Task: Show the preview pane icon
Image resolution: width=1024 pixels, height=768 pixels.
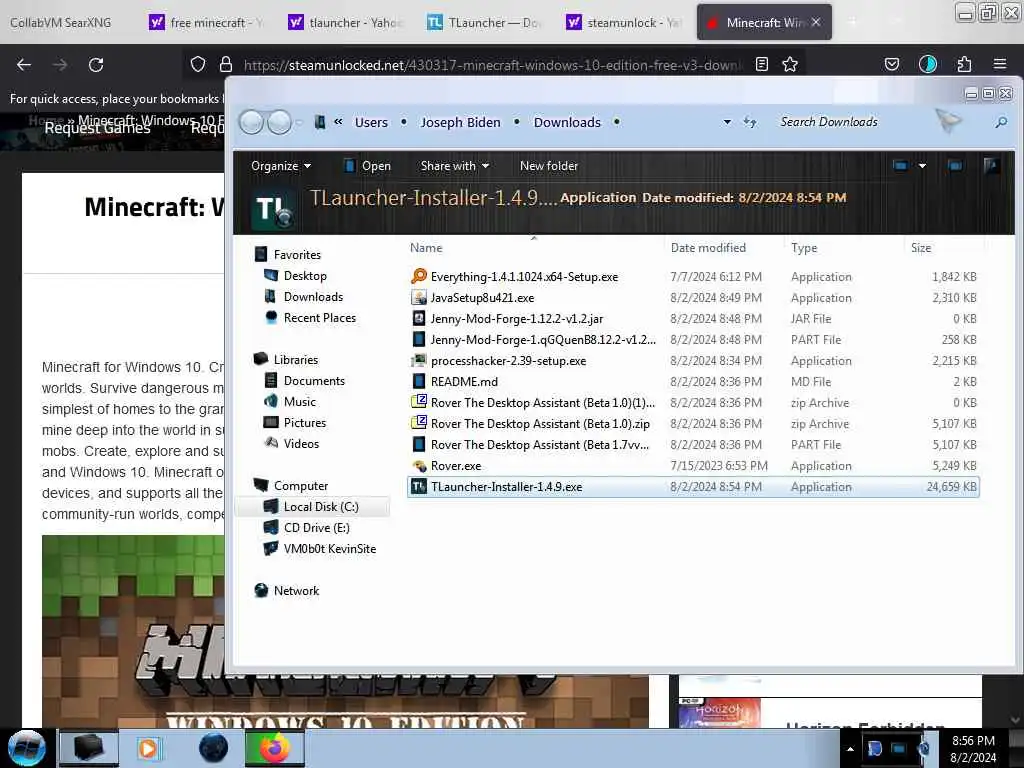Action: 955,166
